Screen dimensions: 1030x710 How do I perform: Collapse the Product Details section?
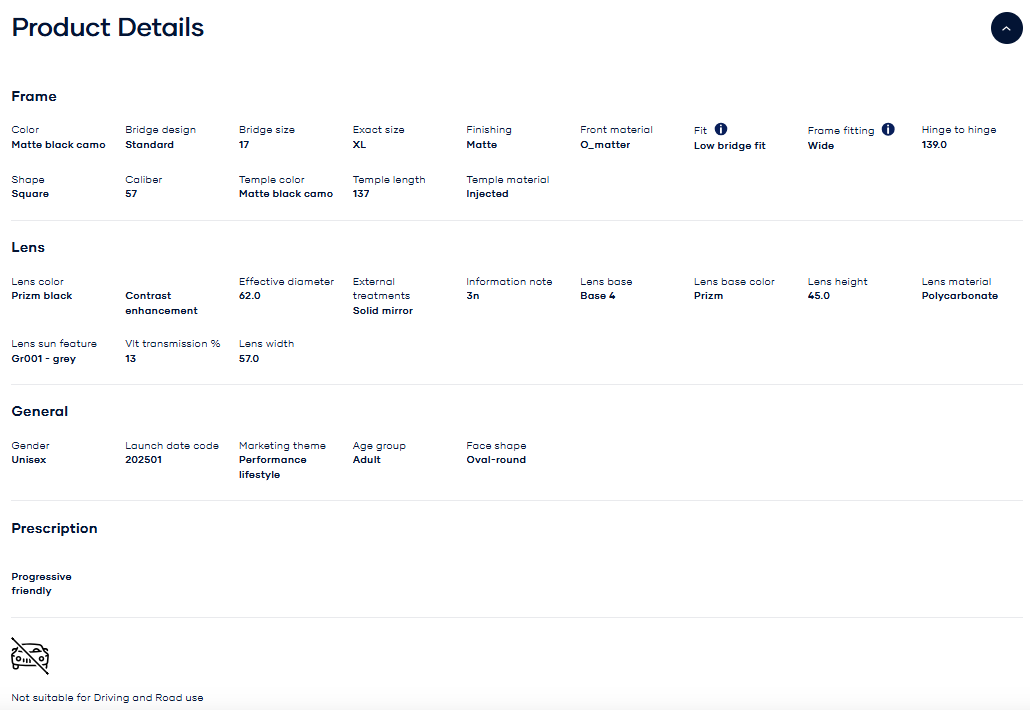(1006, 28)
